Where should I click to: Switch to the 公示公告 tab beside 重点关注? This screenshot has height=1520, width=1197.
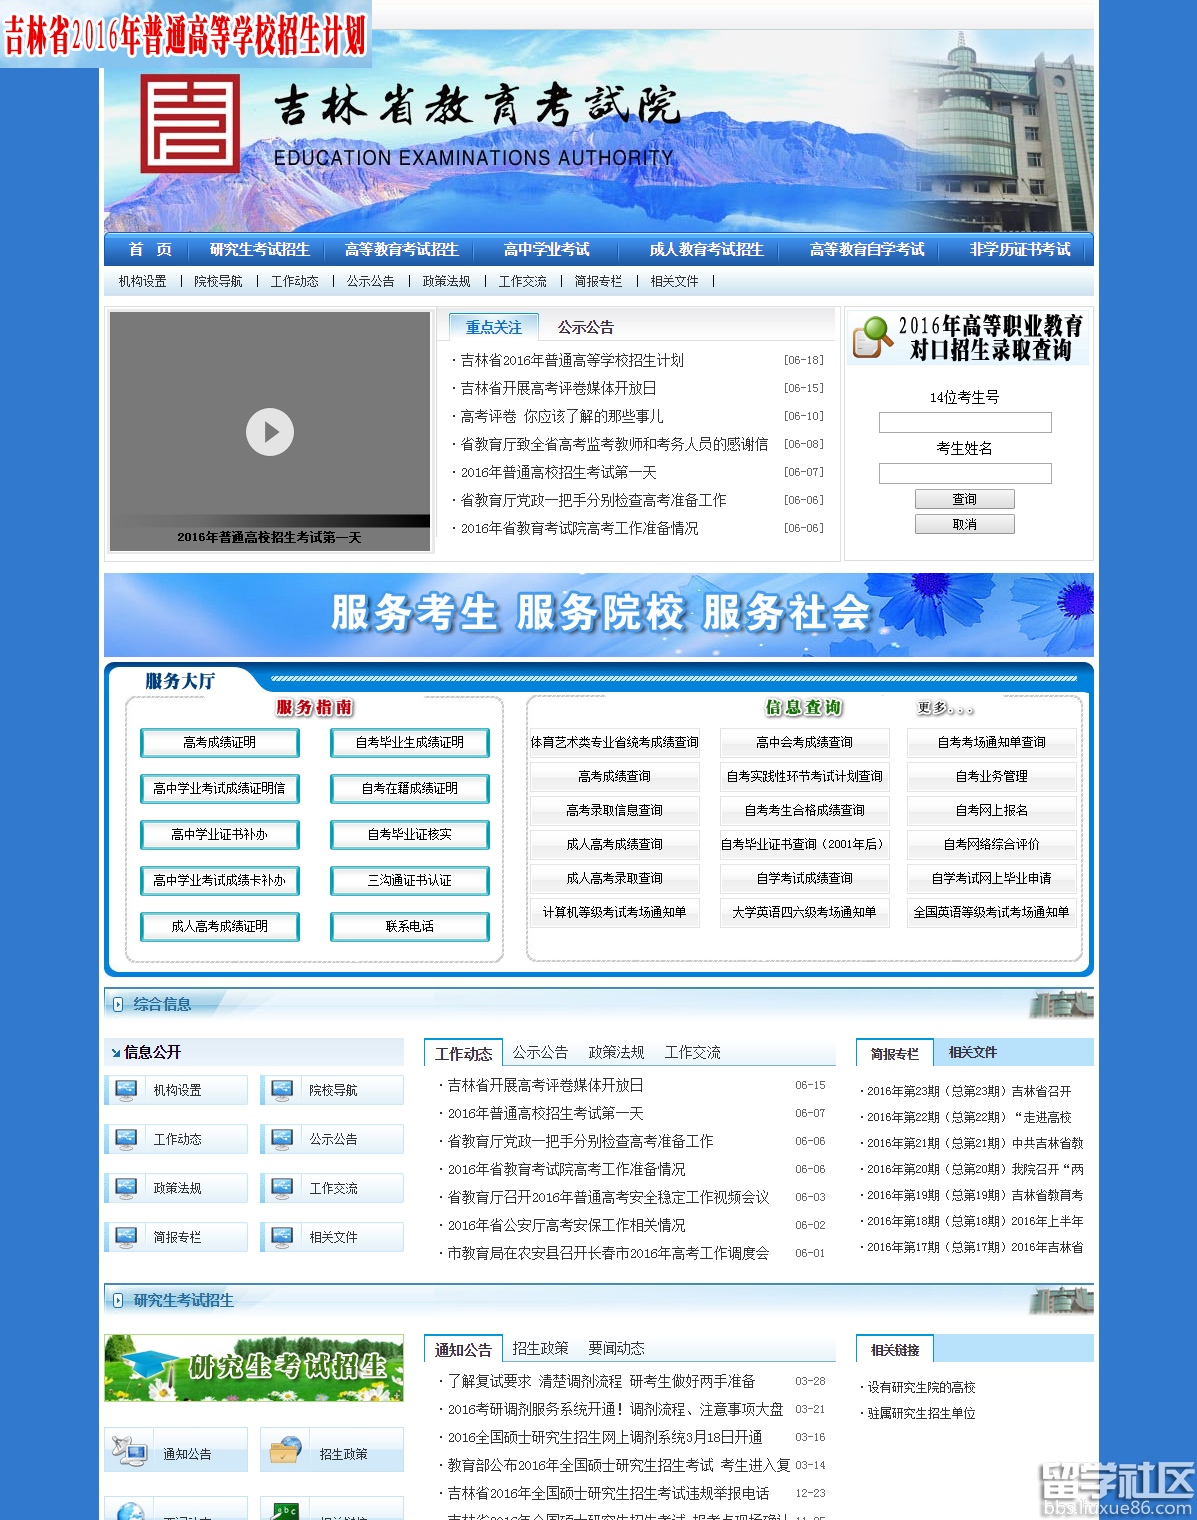point(586,327)
